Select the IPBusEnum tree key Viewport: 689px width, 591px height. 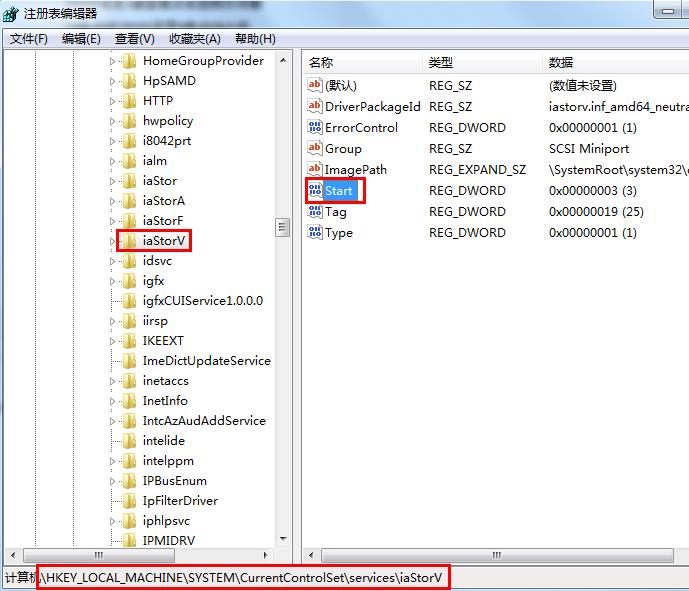tap(174, 481)
